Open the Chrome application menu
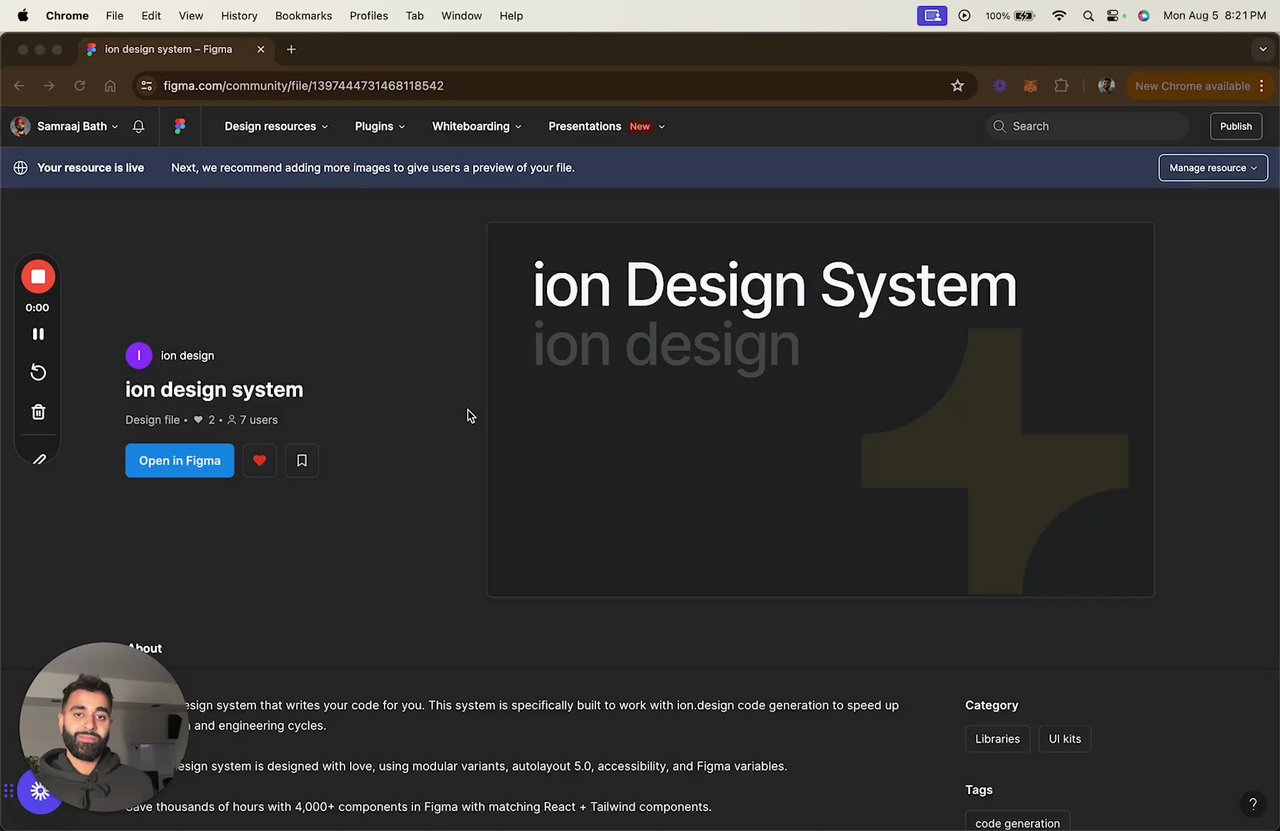This screenshot has width=1280, height=831. pos(67,16)
